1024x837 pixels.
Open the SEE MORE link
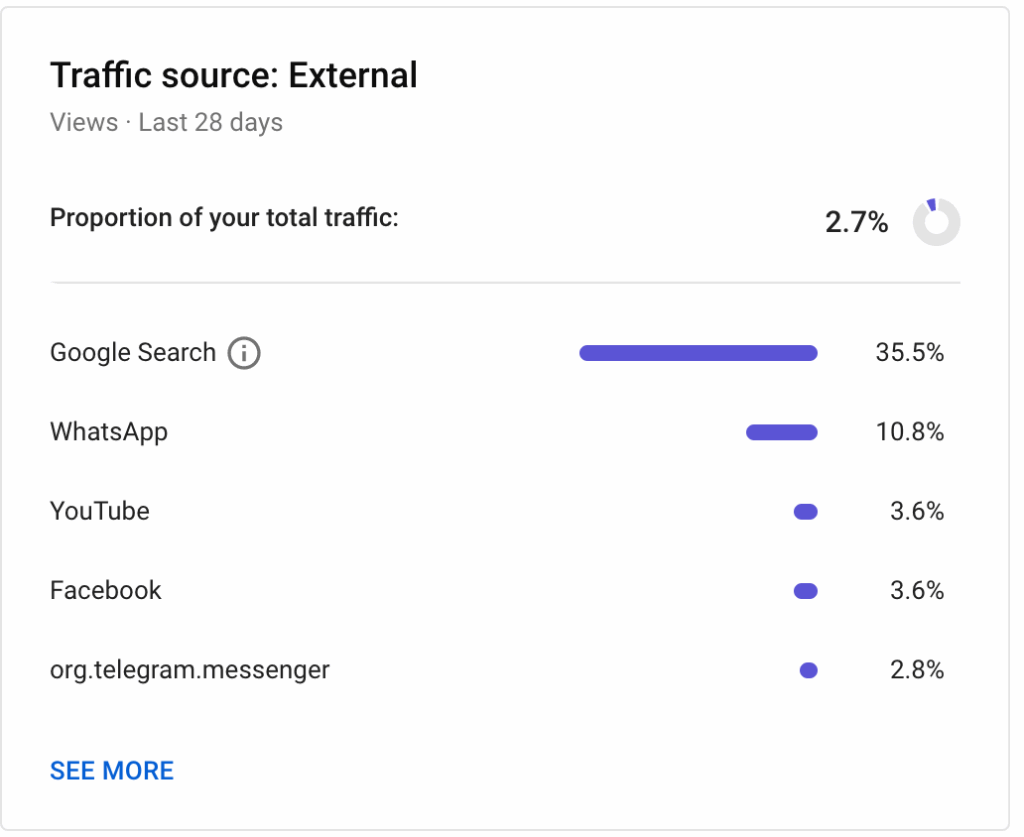pos(112,770)
